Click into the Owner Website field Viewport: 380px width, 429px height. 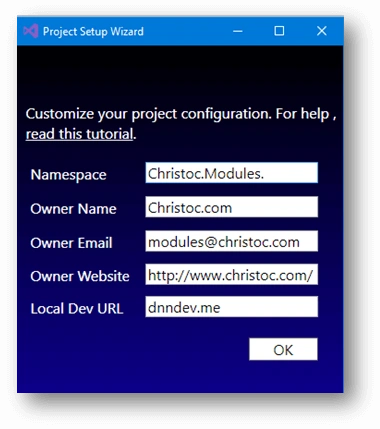click(231, 274)
